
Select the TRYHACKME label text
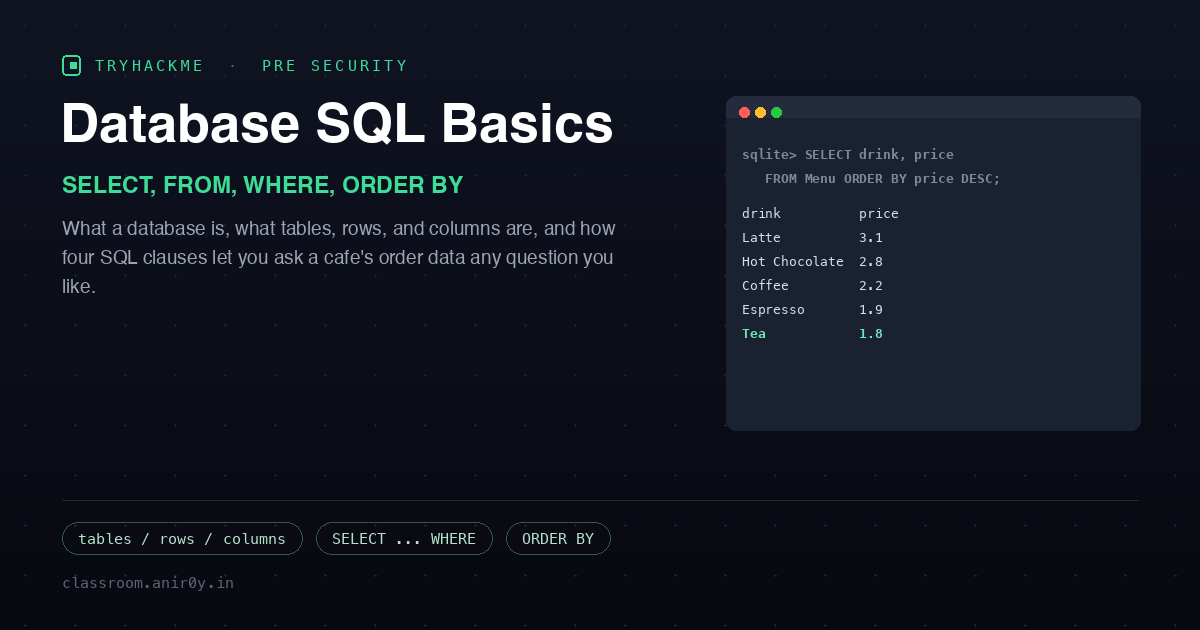coord(150,66)
